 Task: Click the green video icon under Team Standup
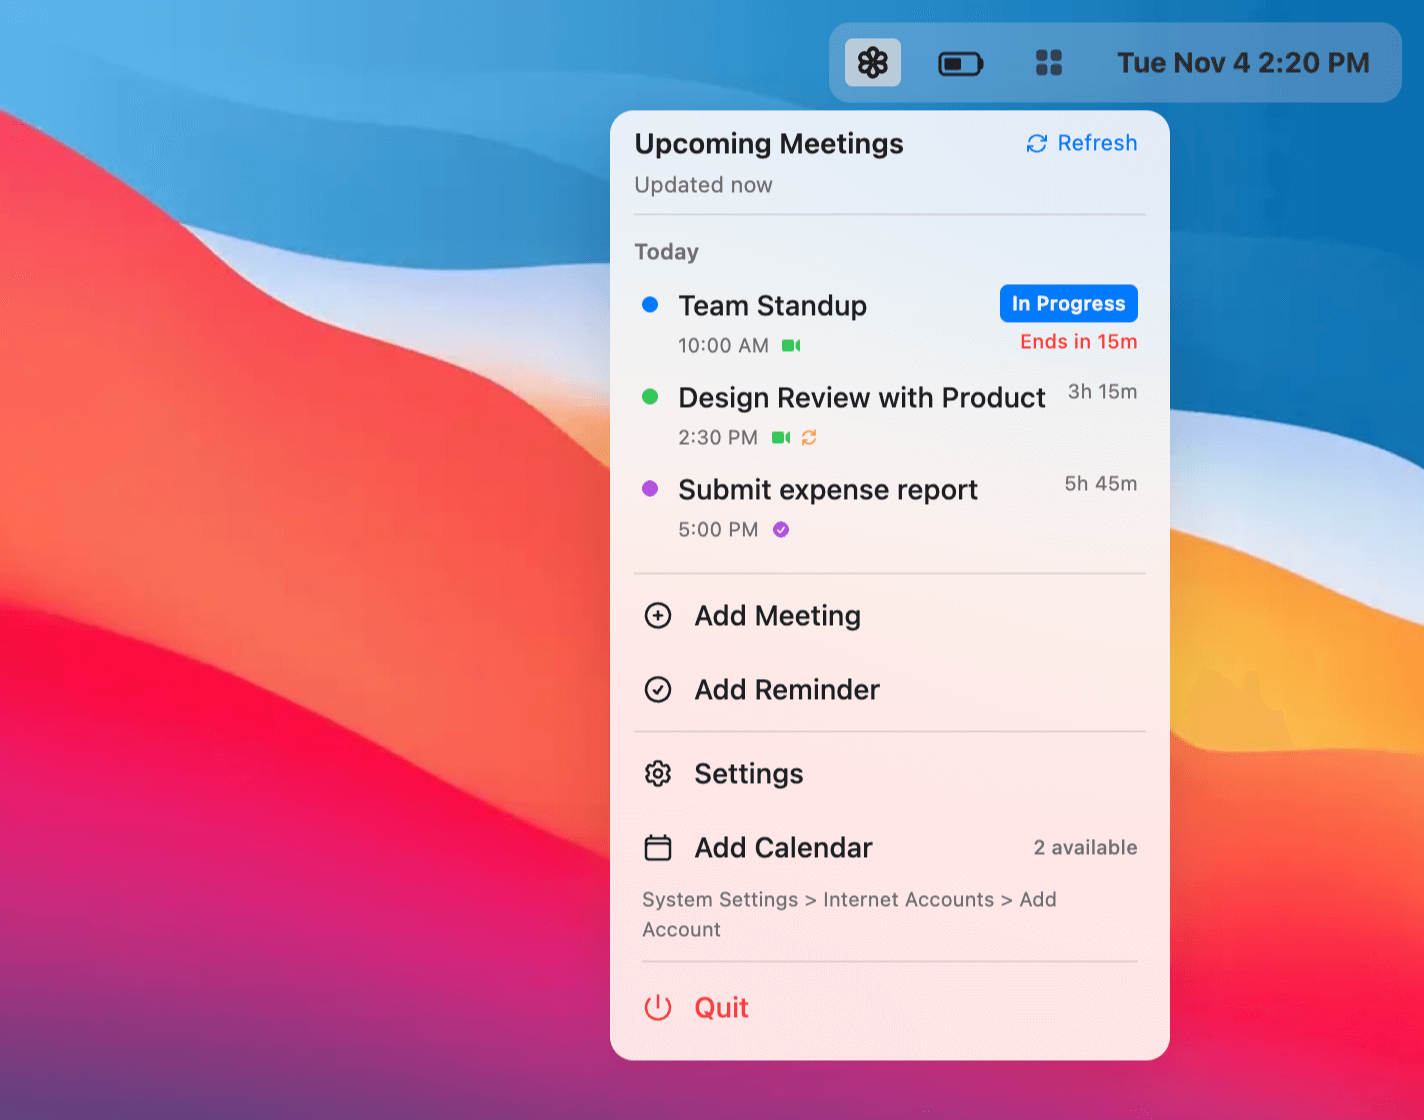[791, 346]
